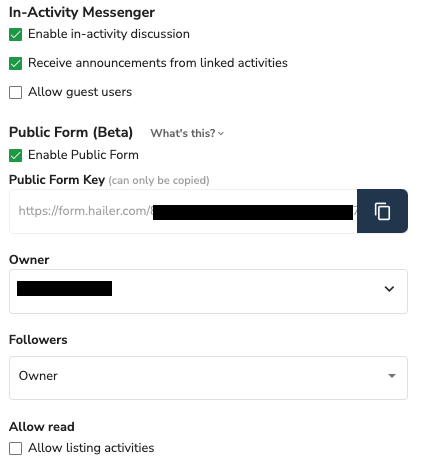The height and width of the screenshot is (466, 432).
Task: Click the In-Activity Messenger heading
Action: pyautogui.click(x=82, y=12)
